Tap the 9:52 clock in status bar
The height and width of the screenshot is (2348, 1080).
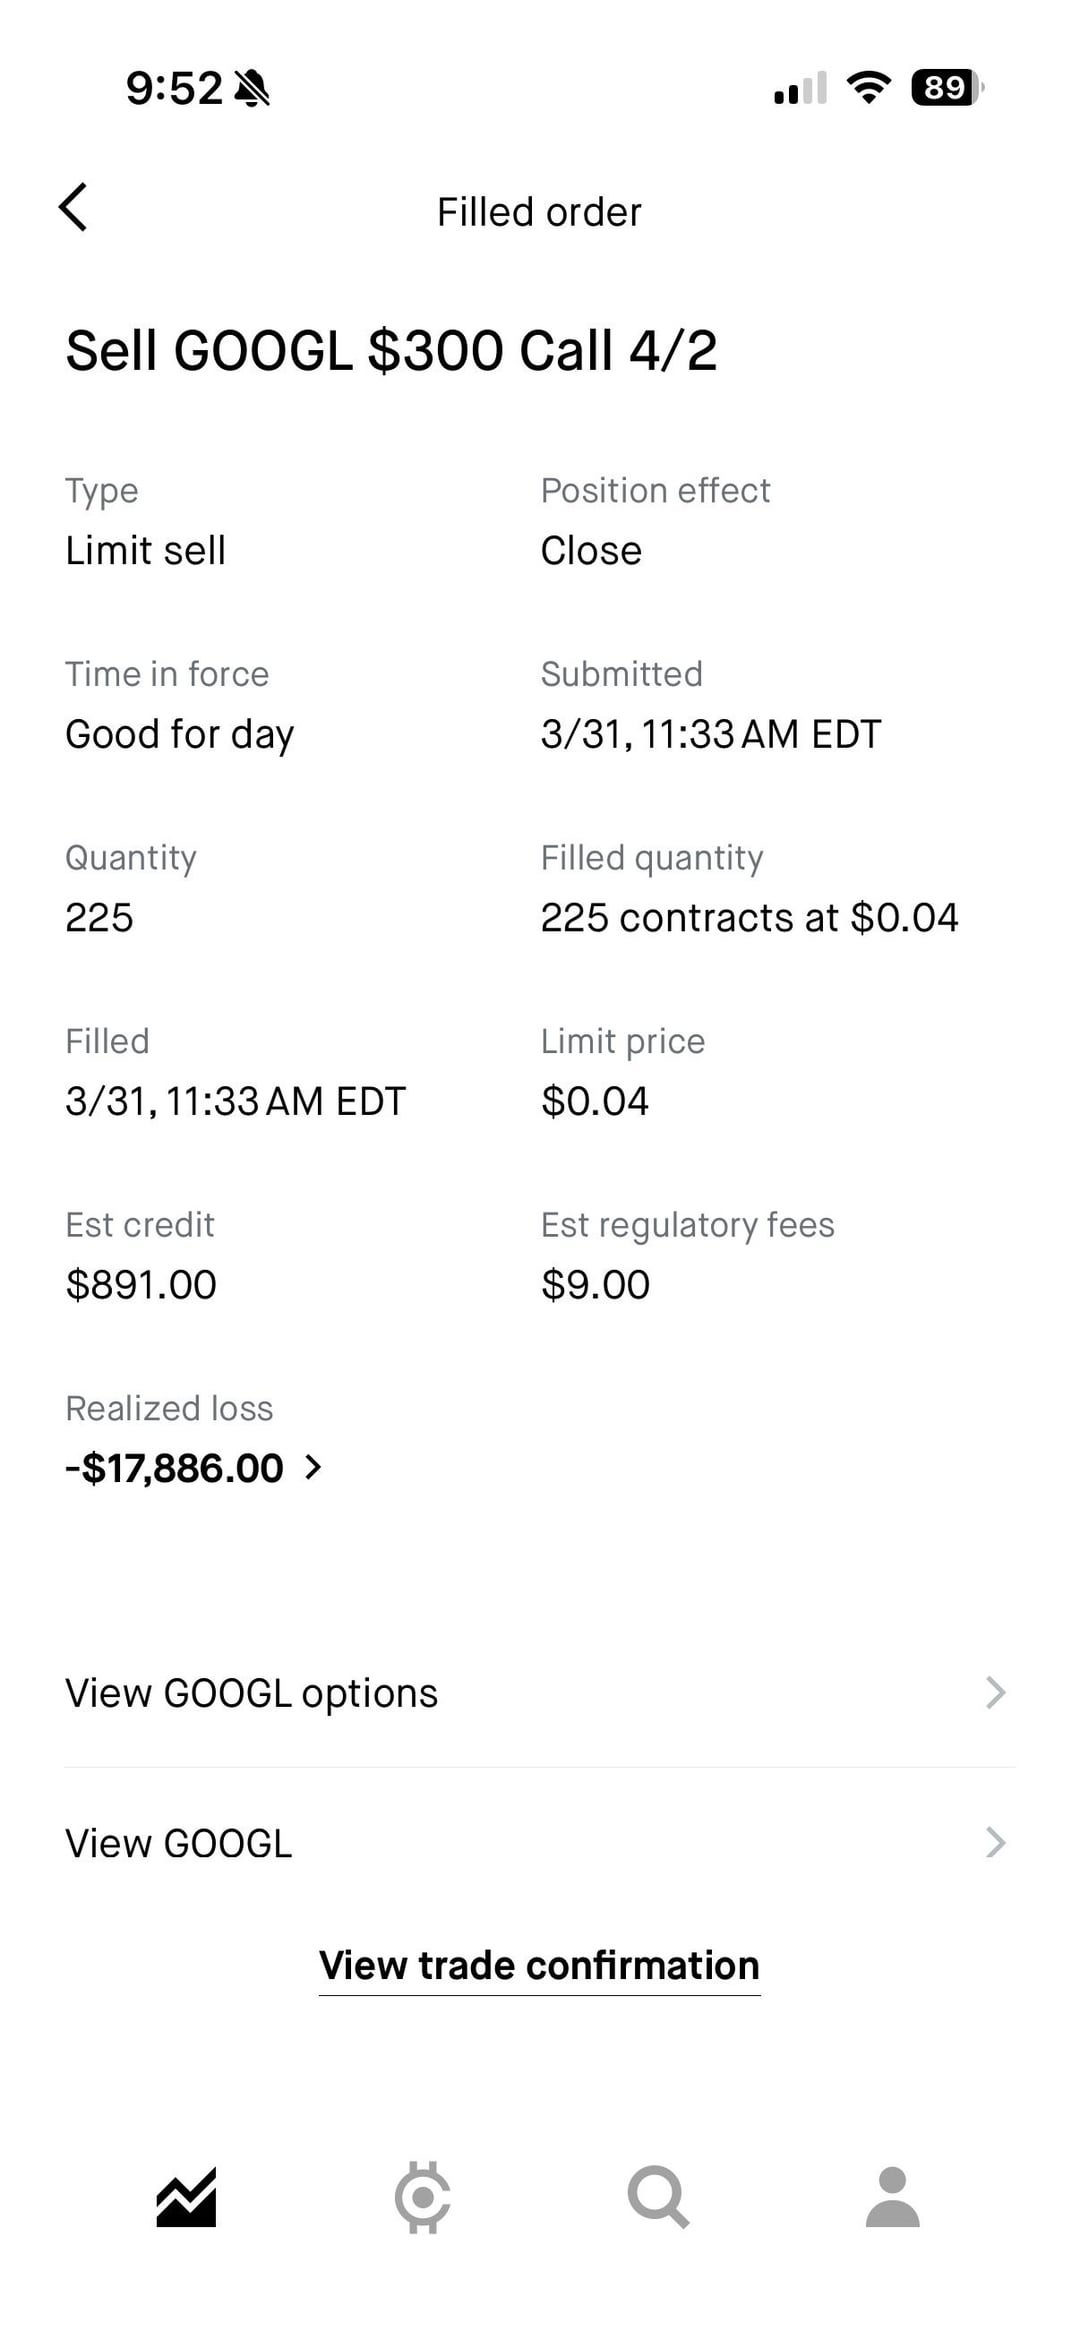(x=174, y=88)
